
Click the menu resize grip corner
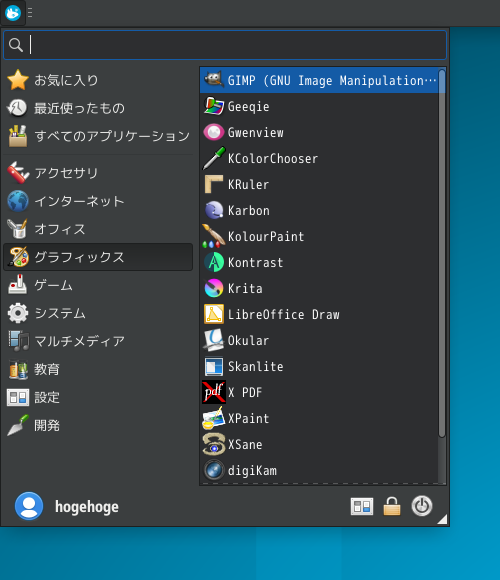(442, 519)
